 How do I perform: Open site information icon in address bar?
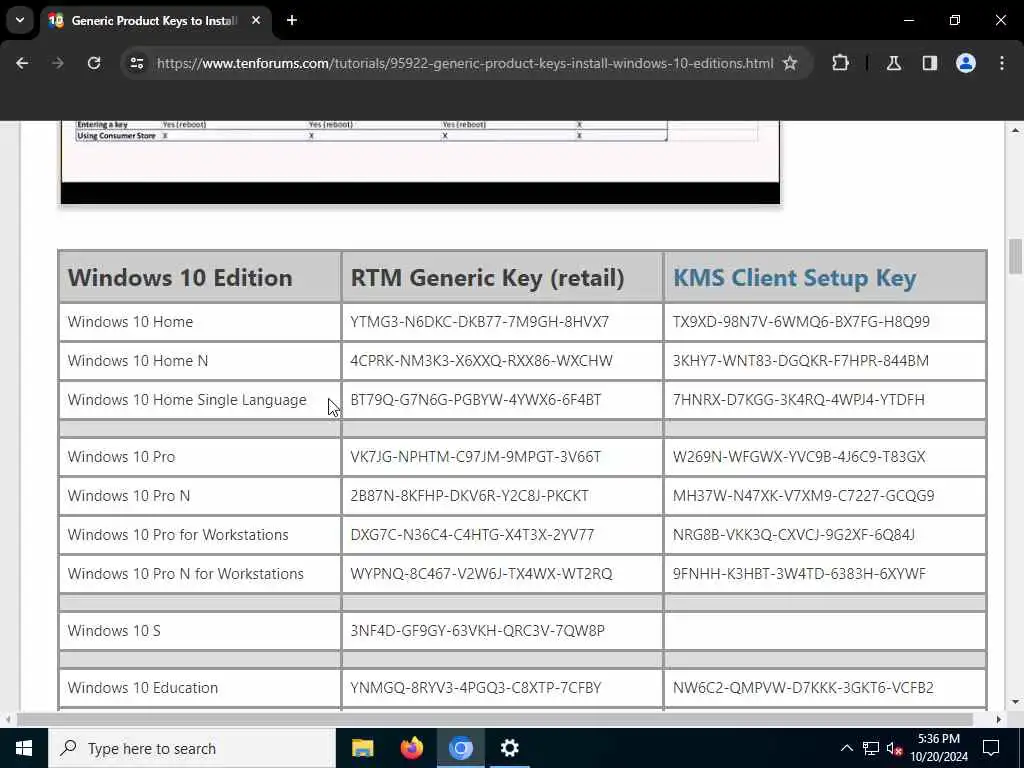tap(136, 63)
